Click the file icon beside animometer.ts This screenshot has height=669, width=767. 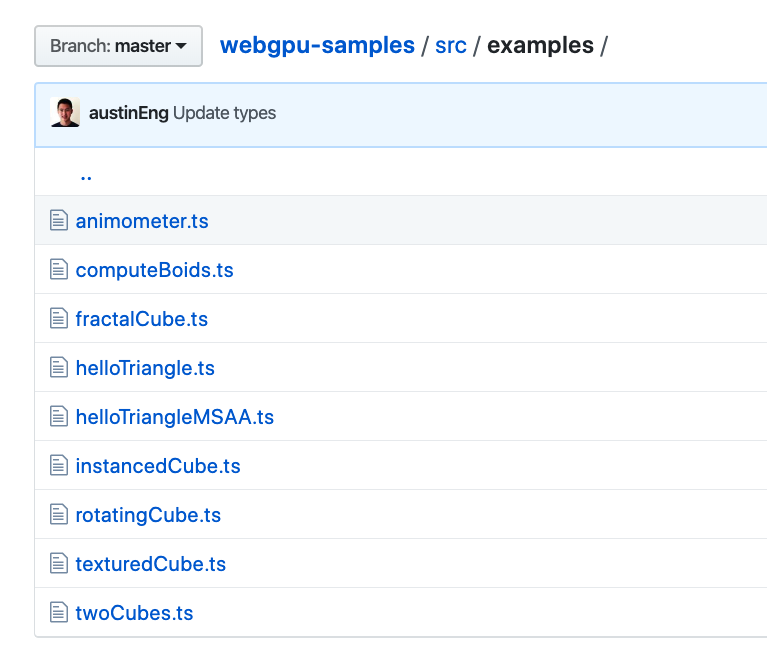58,221
